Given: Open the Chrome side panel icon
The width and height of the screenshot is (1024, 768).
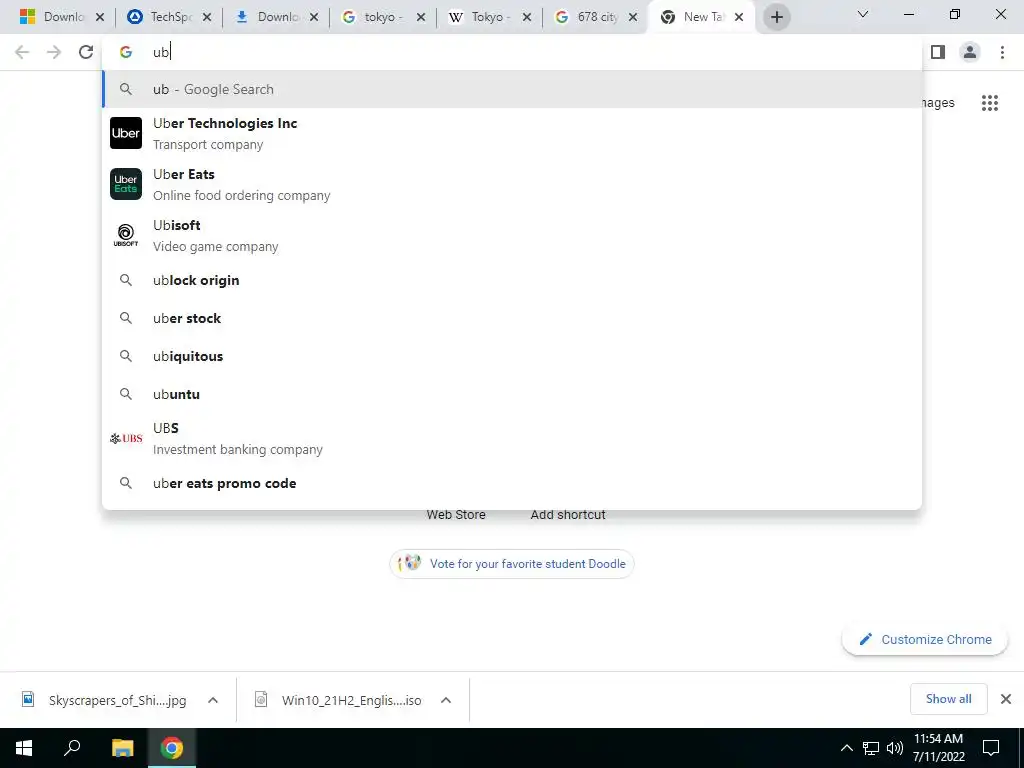Looking at the screenshot, I should [938, 52].
